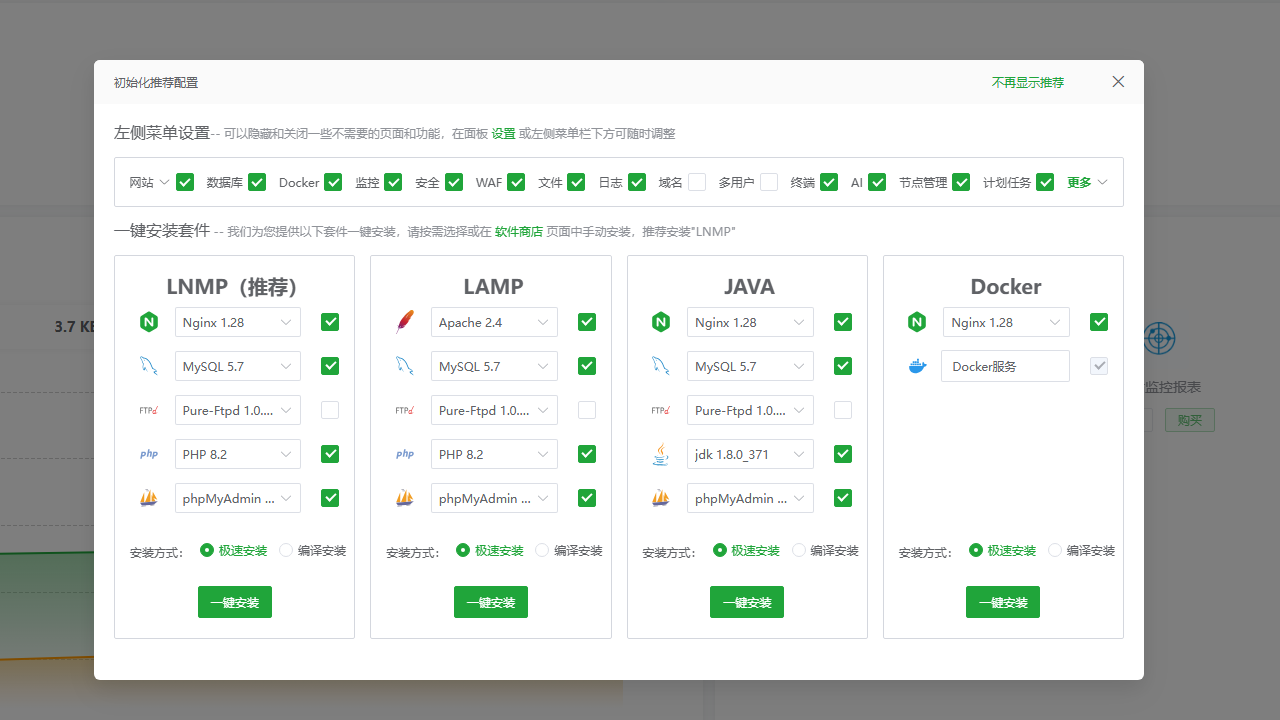Click the MySQL dolphin icon in LAMP panel
The height and width of the screenshot is (720, 1280).
pyautogui.click(x=405, y=366)
